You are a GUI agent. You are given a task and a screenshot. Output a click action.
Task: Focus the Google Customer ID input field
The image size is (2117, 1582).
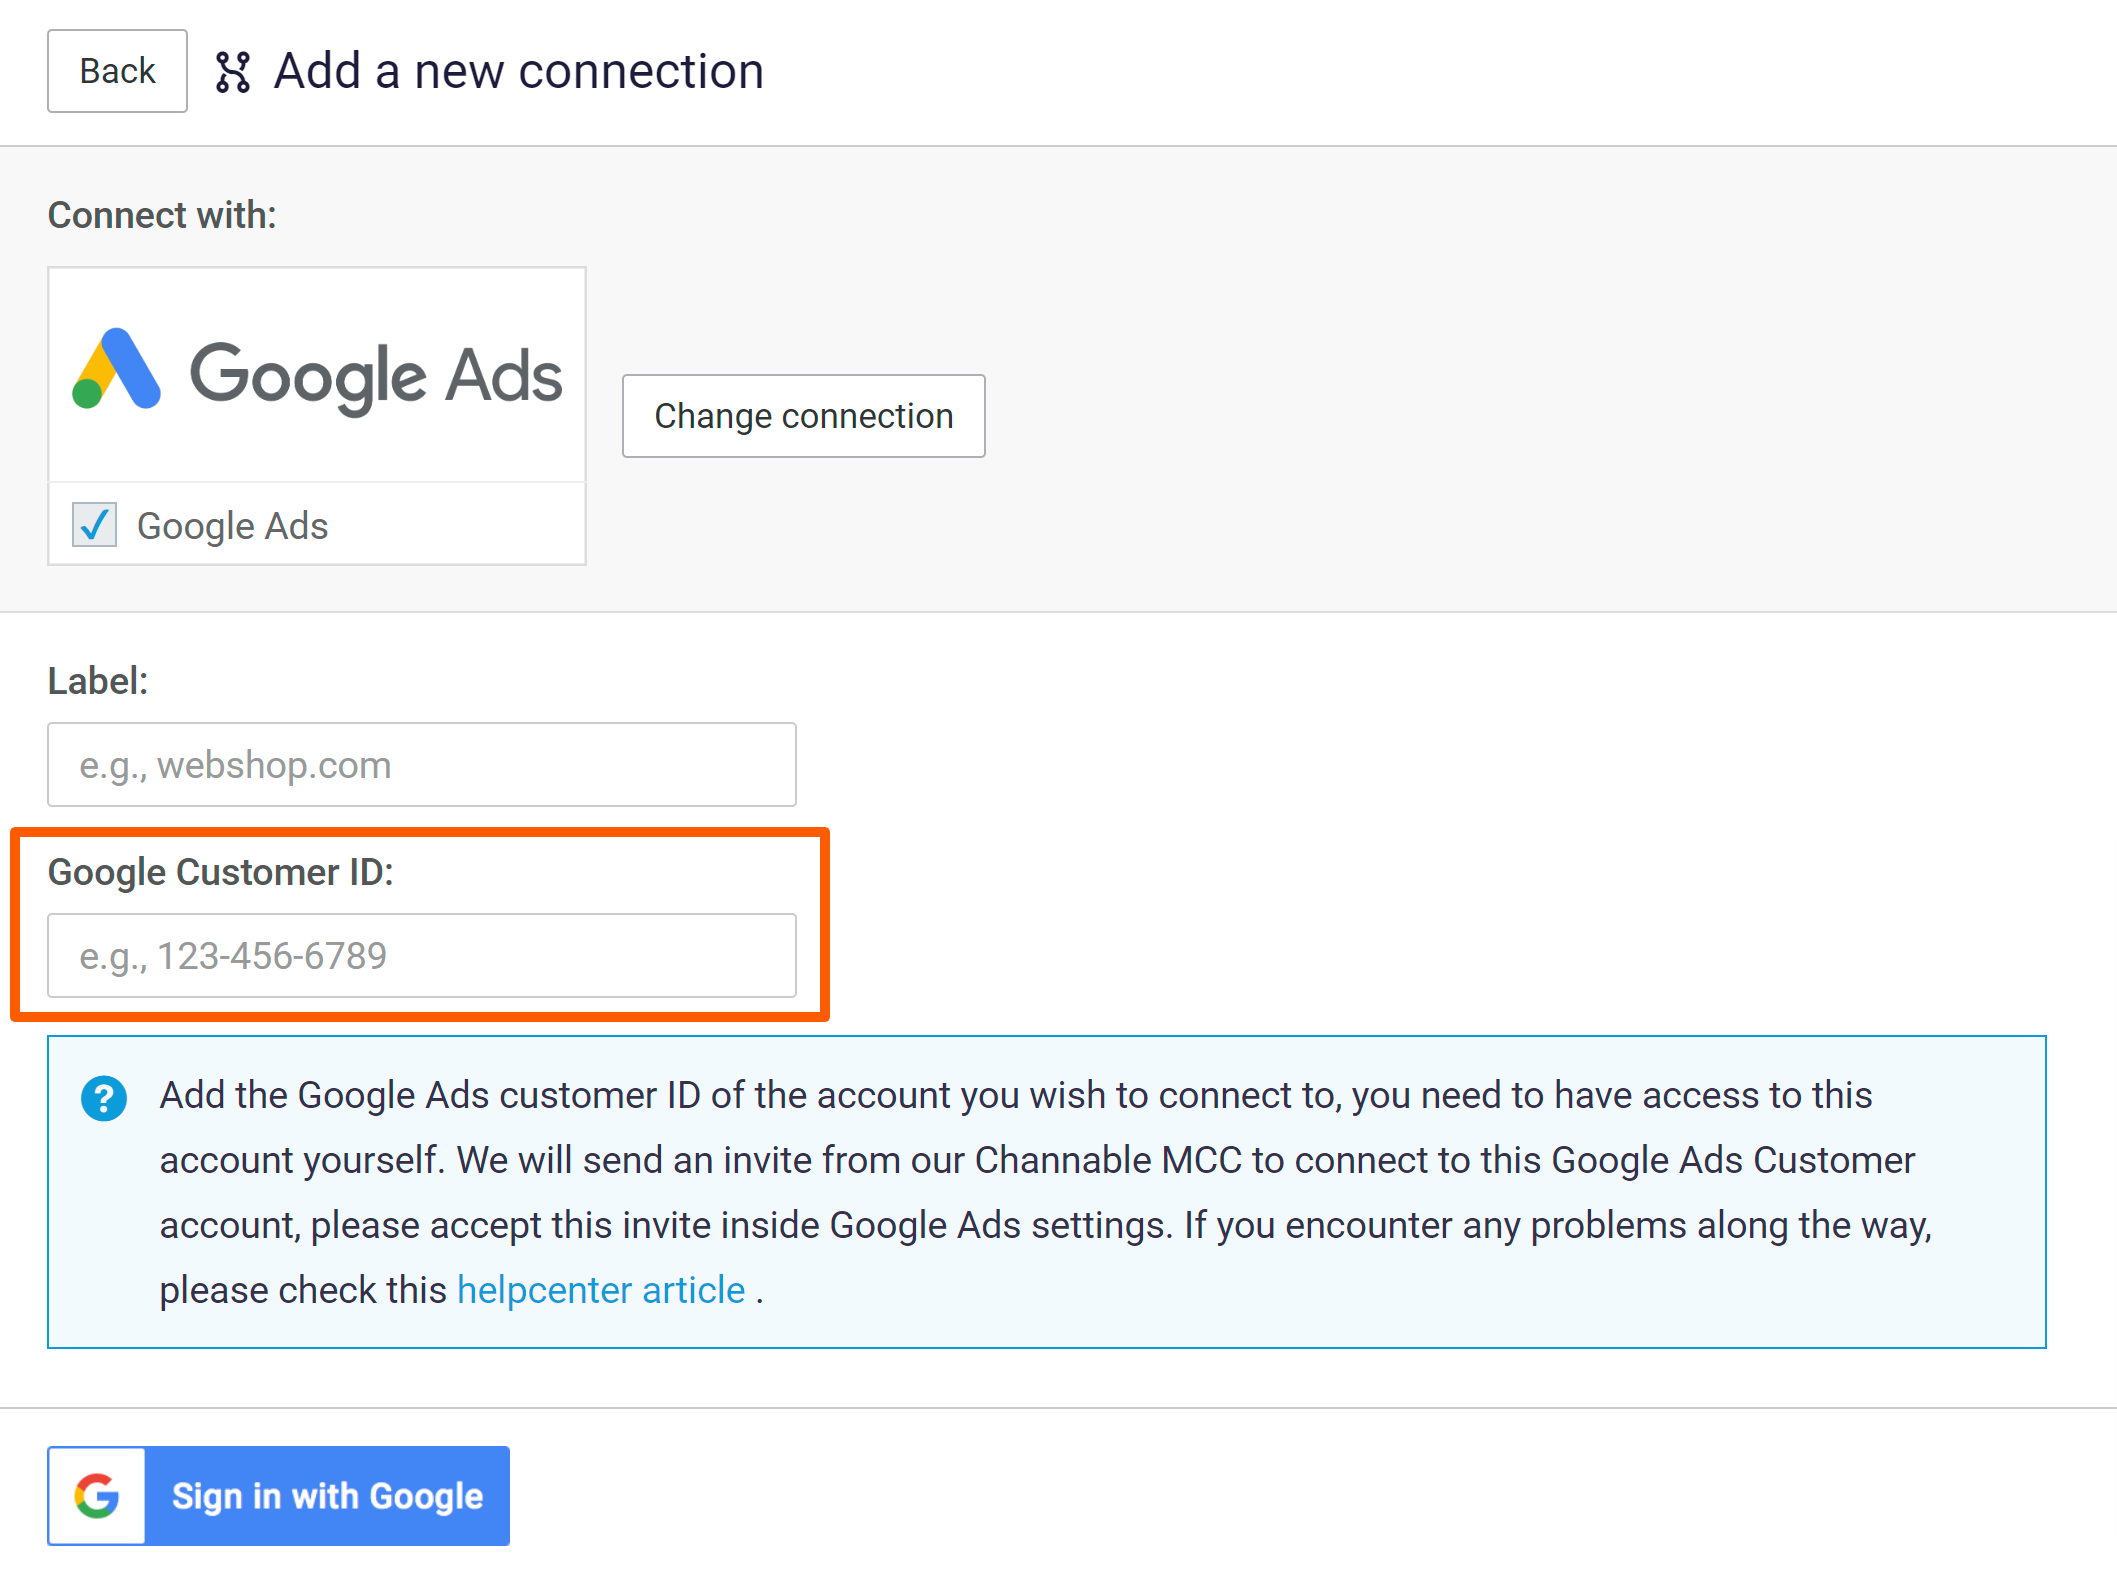click(421, 956)
